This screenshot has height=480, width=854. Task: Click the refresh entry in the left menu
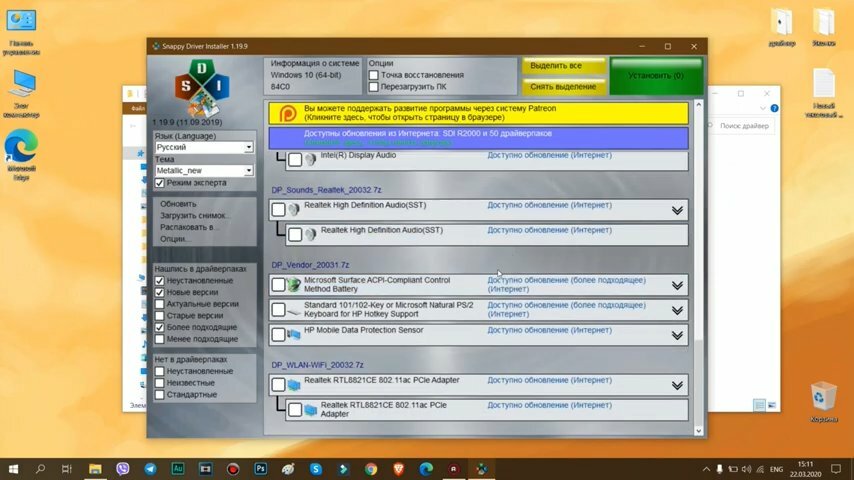pos(178,204)
